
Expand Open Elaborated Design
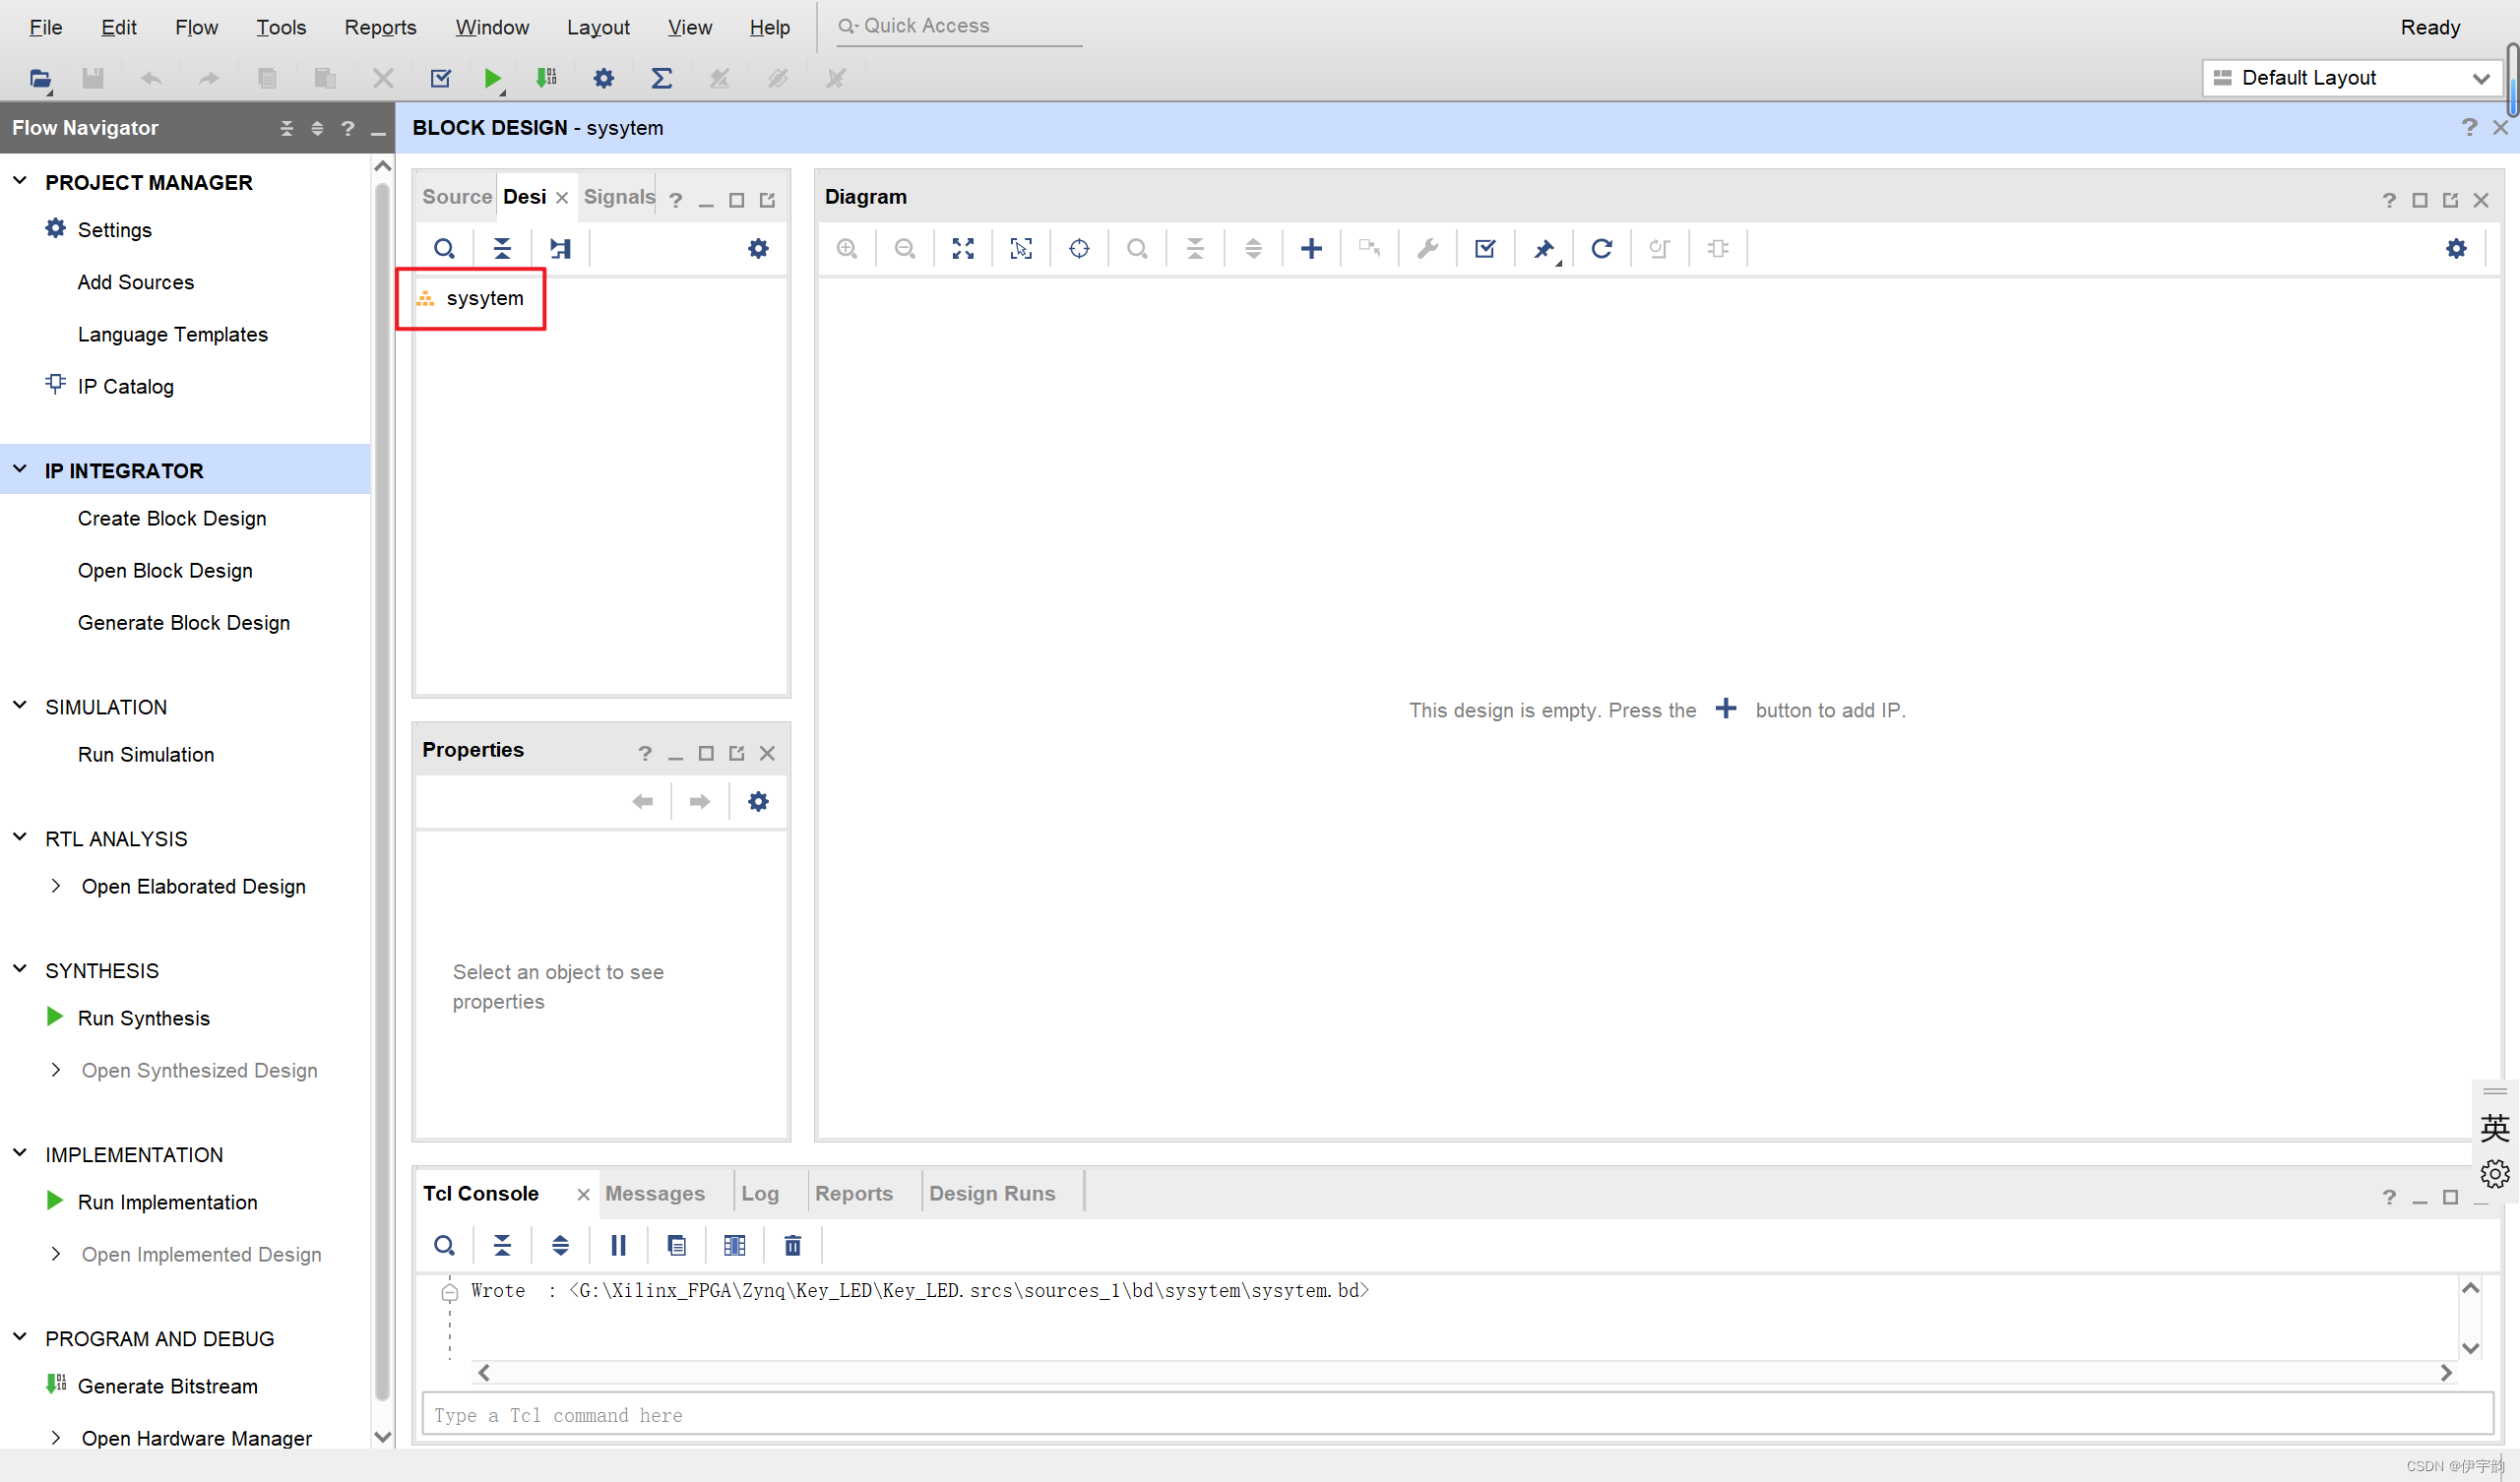[x=56, y=886]
